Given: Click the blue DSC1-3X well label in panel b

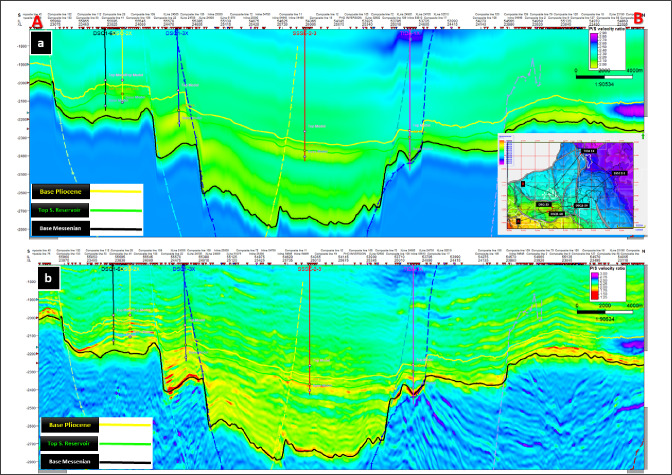Looking at the screenshot, I should point(184,269).
